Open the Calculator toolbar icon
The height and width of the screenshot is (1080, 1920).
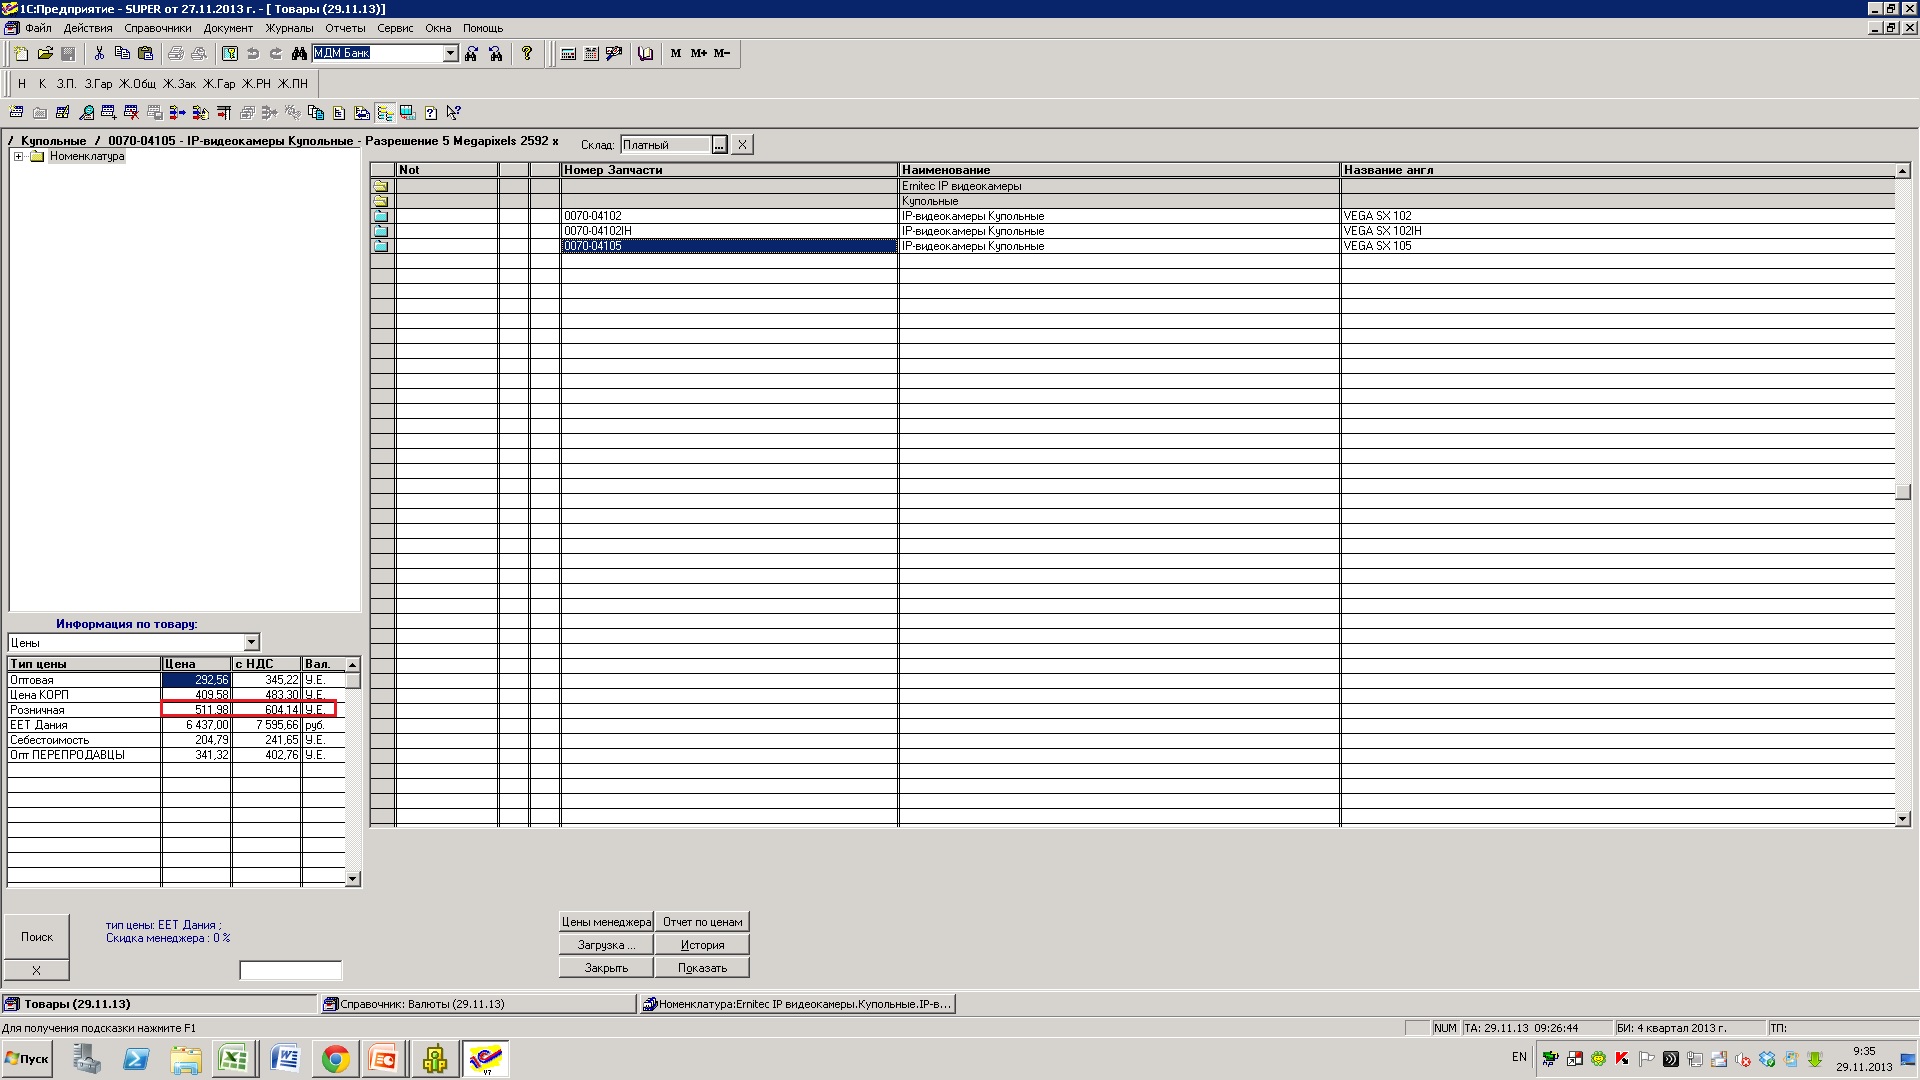coord(568,54)
